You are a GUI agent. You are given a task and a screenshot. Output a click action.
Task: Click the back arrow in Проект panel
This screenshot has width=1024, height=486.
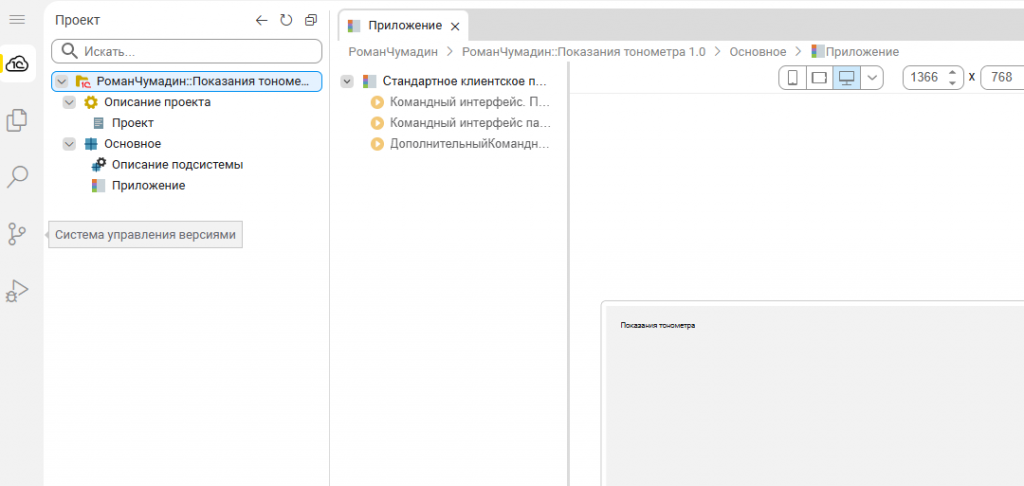(261, 20)
